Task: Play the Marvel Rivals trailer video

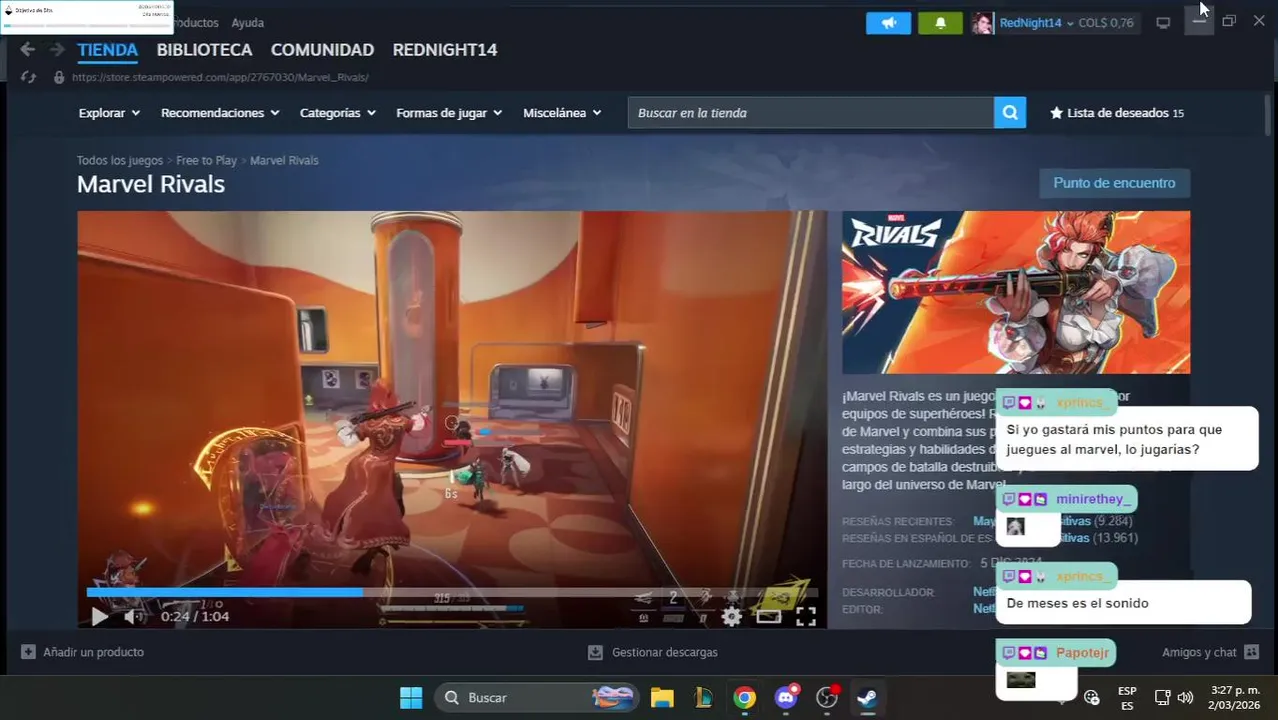Action: point(99,617)
